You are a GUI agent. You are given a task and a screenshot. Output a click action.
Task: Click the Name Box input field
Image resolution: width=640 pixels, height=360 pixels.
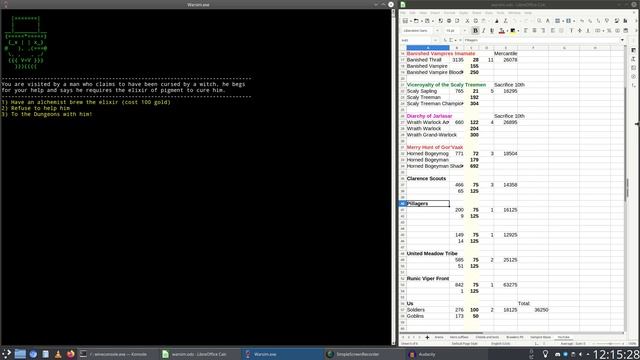click(416, 40)
